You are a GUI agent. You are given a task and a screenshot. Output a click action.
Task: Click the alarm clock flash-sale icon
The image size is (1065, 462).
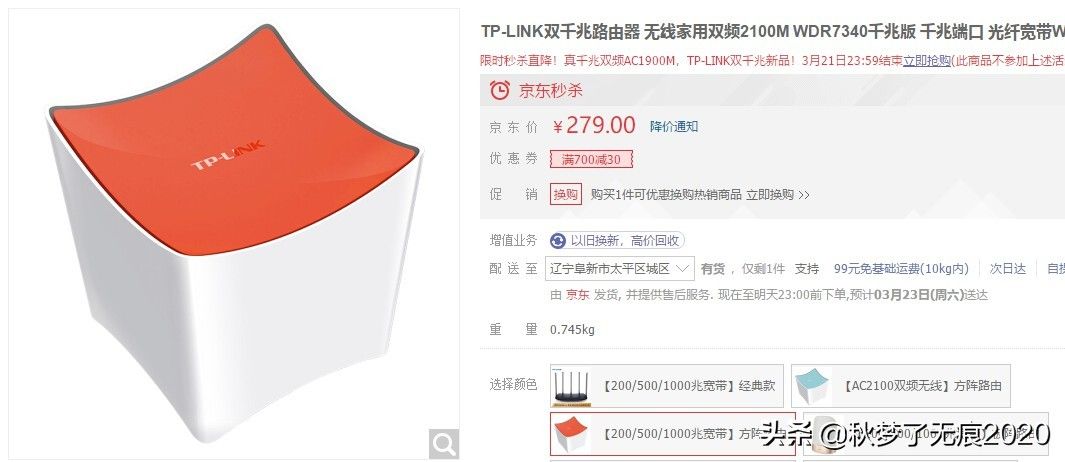pos(500,90)
